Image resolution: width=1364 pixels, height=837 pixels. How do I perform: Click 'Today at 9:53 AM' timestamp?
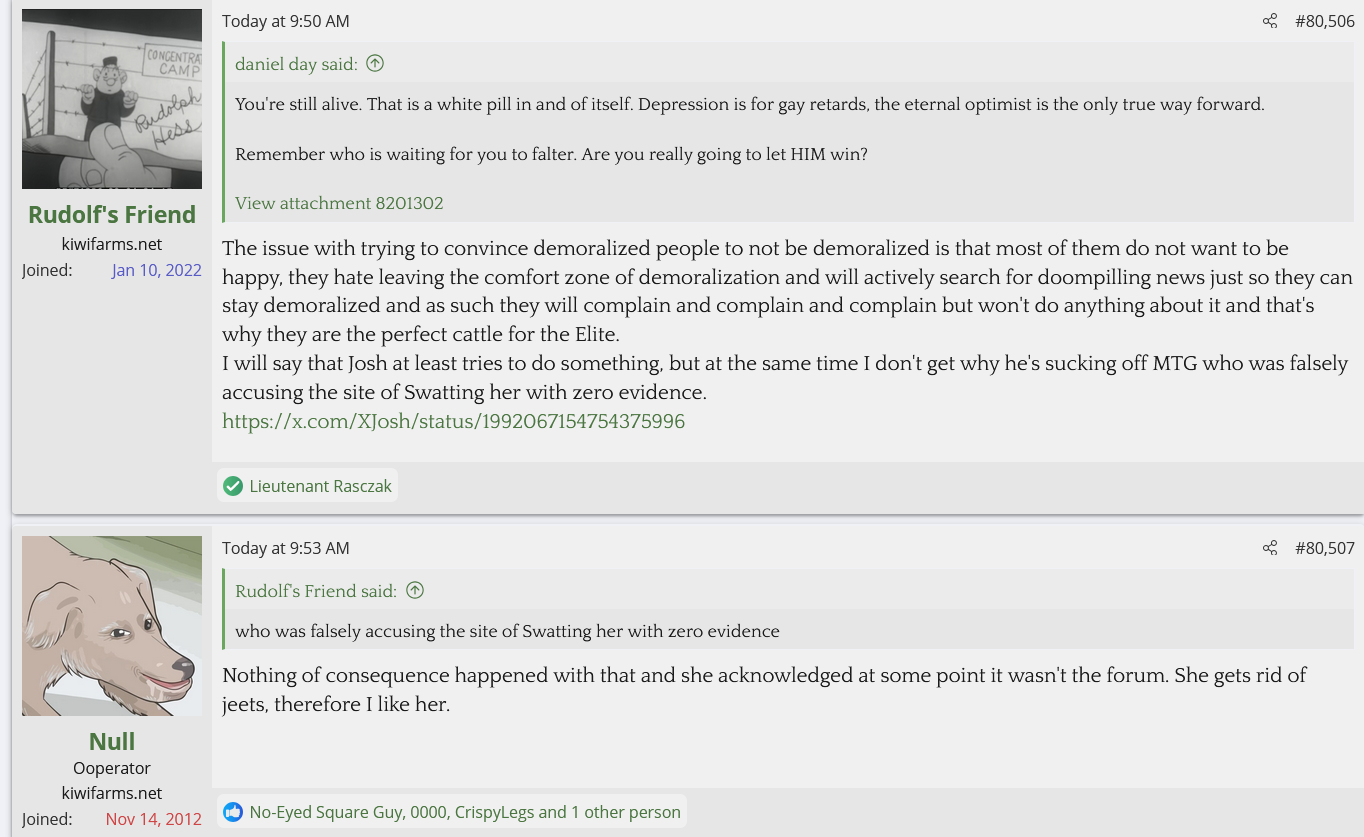[x=286, y=548]
